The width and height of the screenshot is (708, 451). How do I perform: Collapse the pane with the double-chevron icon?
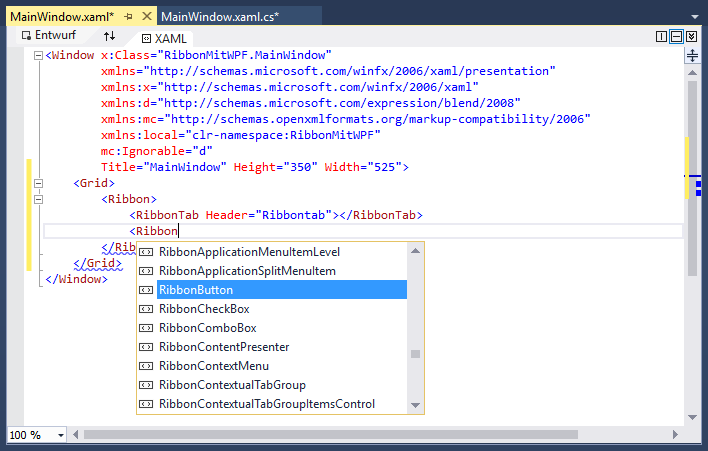[x=691, y=37]
